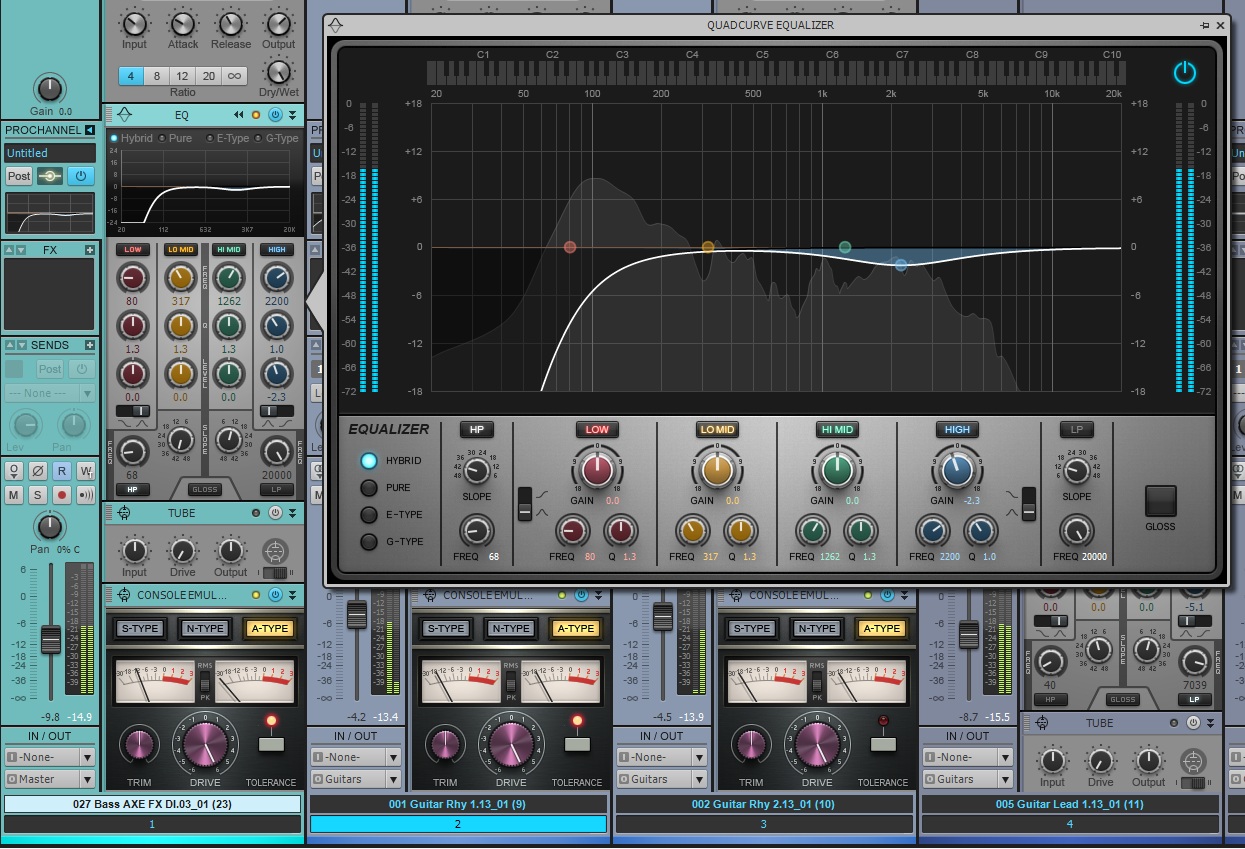Expand the EQ module options chevron
Viewport: 1245px width, 849px height.
(292, 115)
